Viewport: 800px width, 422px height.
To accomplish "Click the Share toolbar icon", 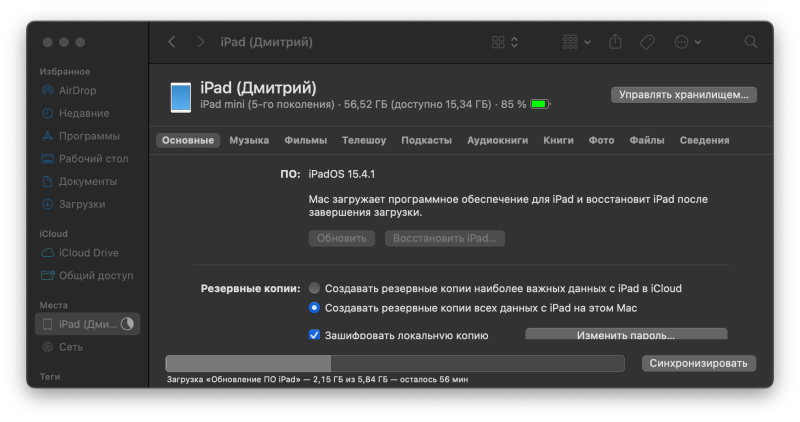I will (615, 41).
